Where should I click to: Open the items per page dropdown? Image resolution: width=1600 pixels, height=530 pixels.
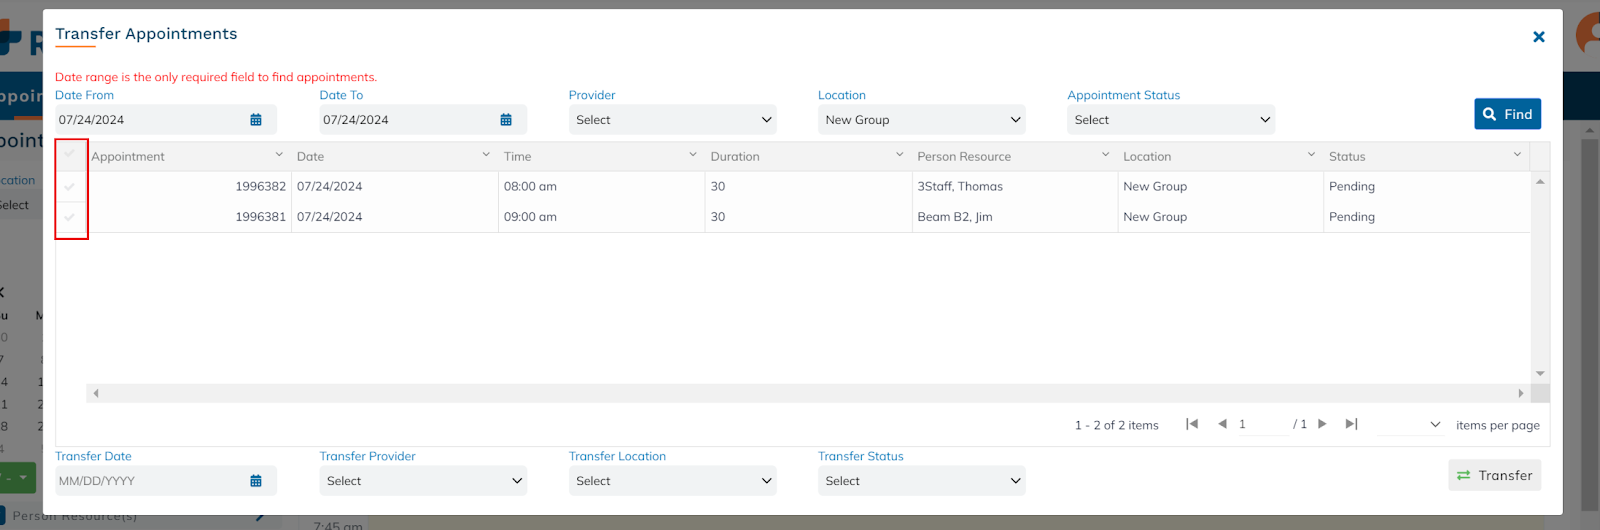[1409, 425]
